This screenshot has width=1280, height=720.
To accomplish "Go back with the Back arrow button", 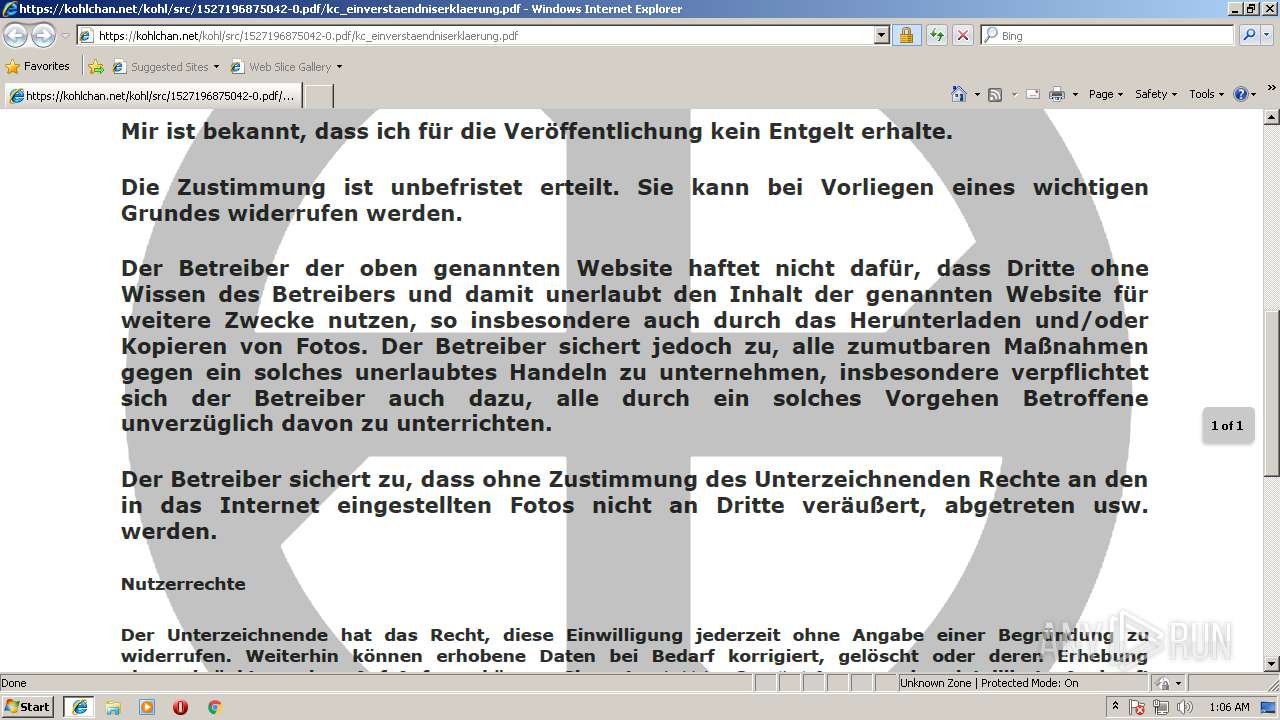I will click(16, 36).
